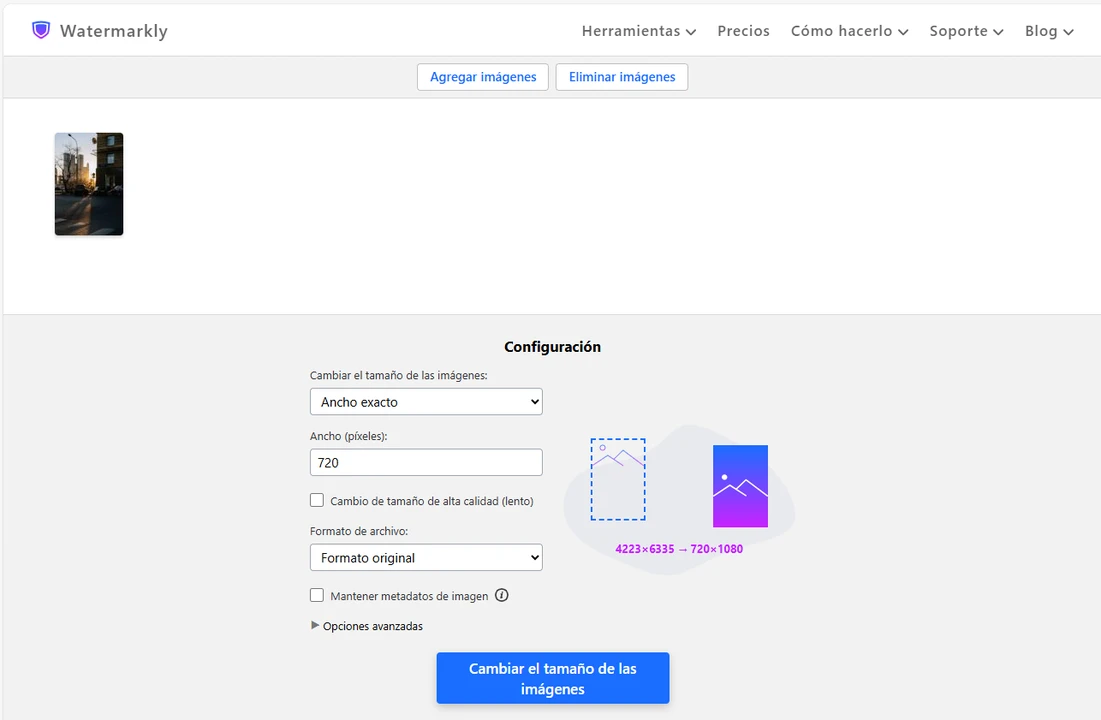
Task: Click the dashed original-size image illustration
Action: pos(617,479)
